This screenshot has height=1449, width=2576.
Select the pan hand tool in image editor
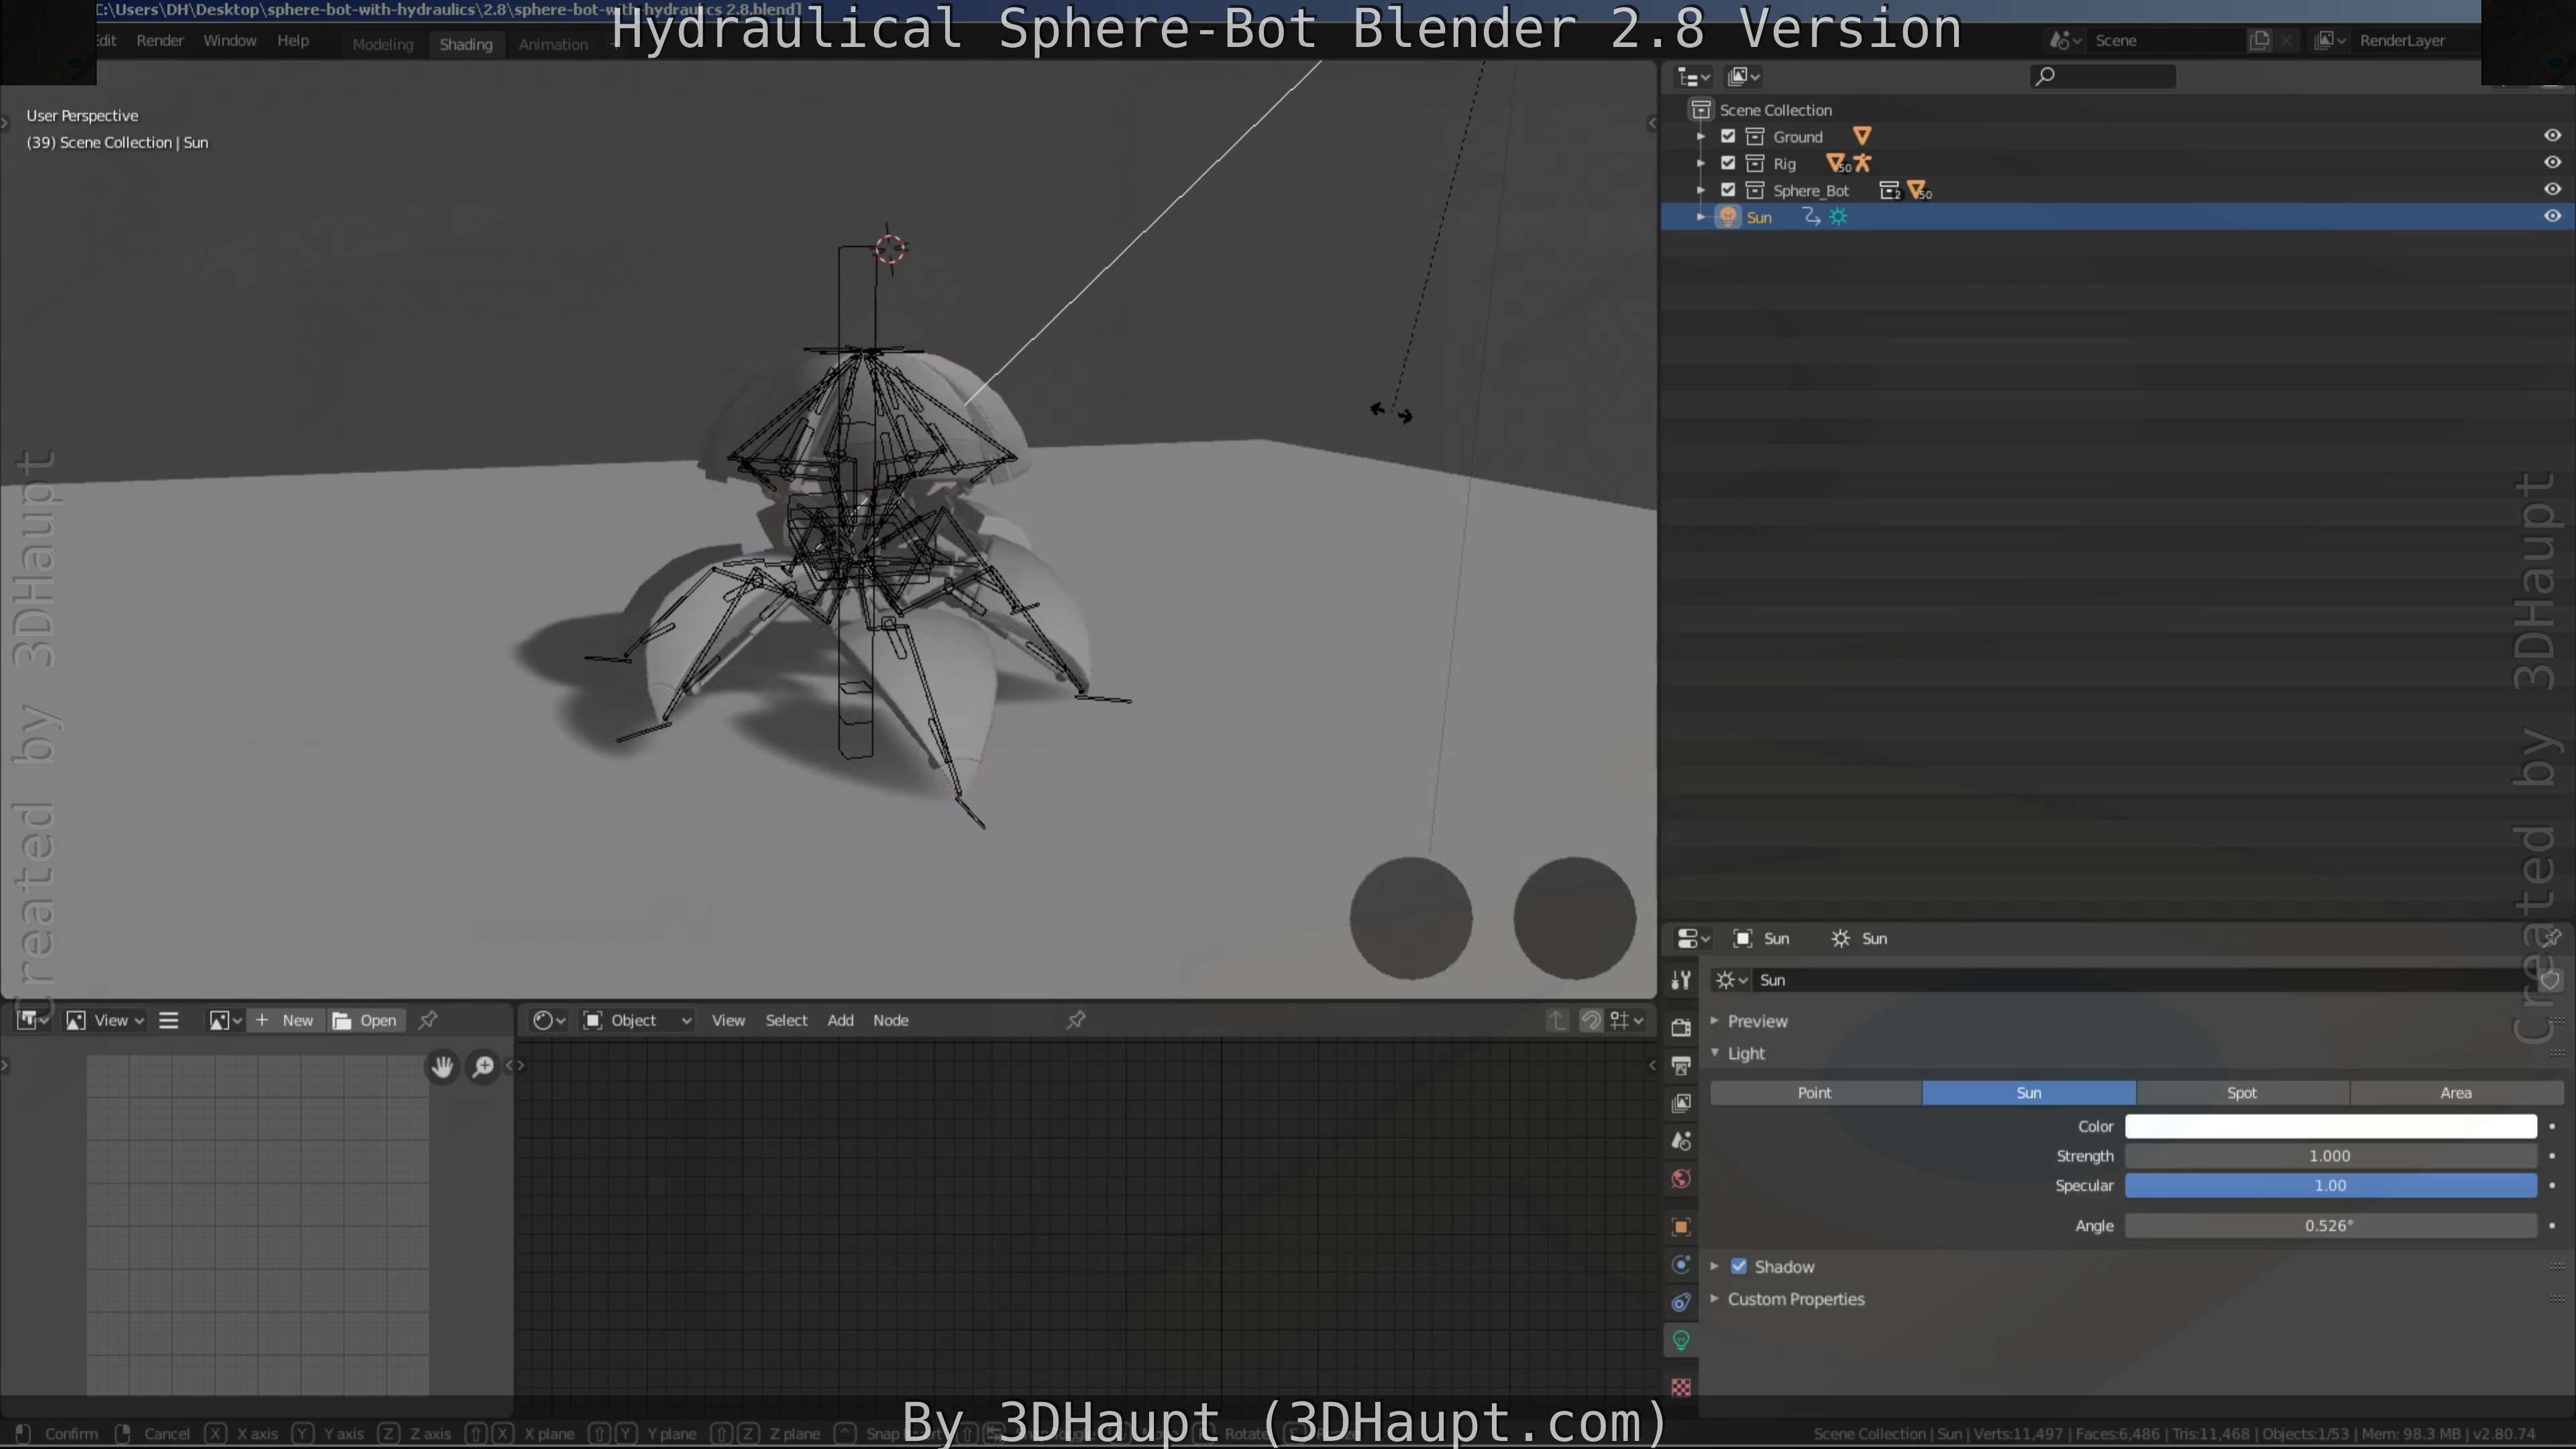(x=442, y=1066)
